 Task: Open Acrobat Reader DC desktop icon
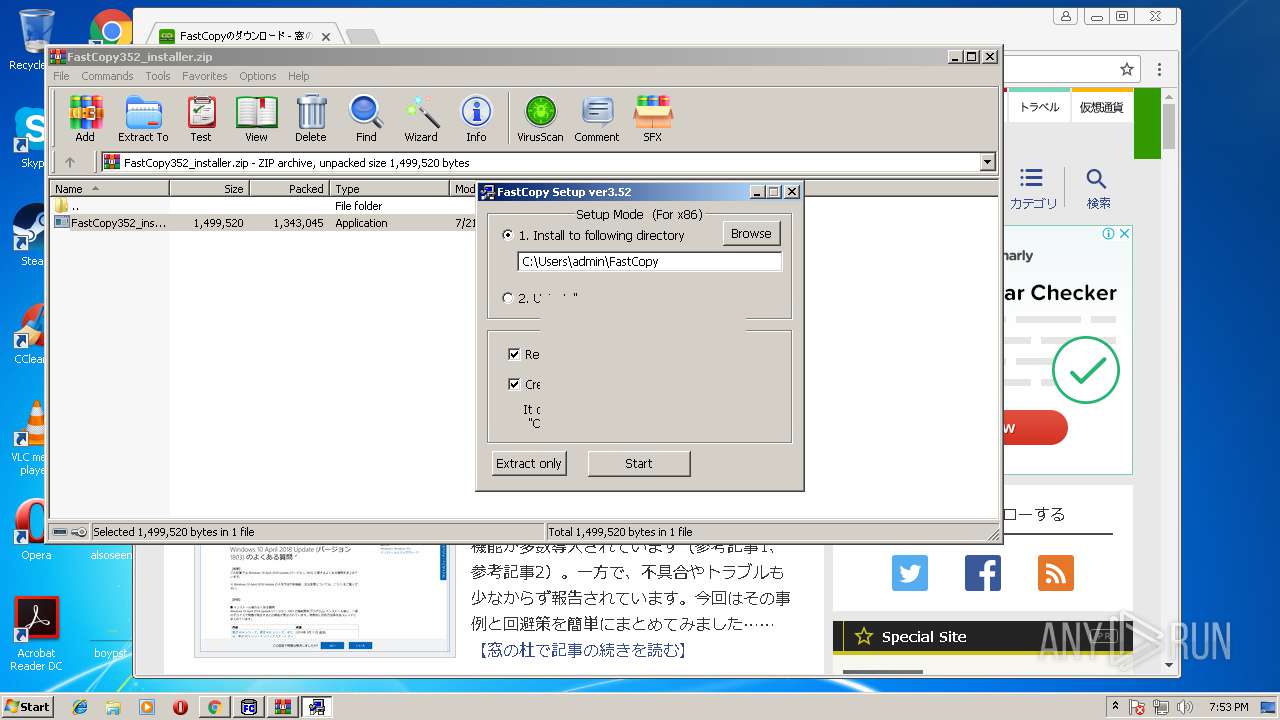pyautogui.click(x=38, y=634)
